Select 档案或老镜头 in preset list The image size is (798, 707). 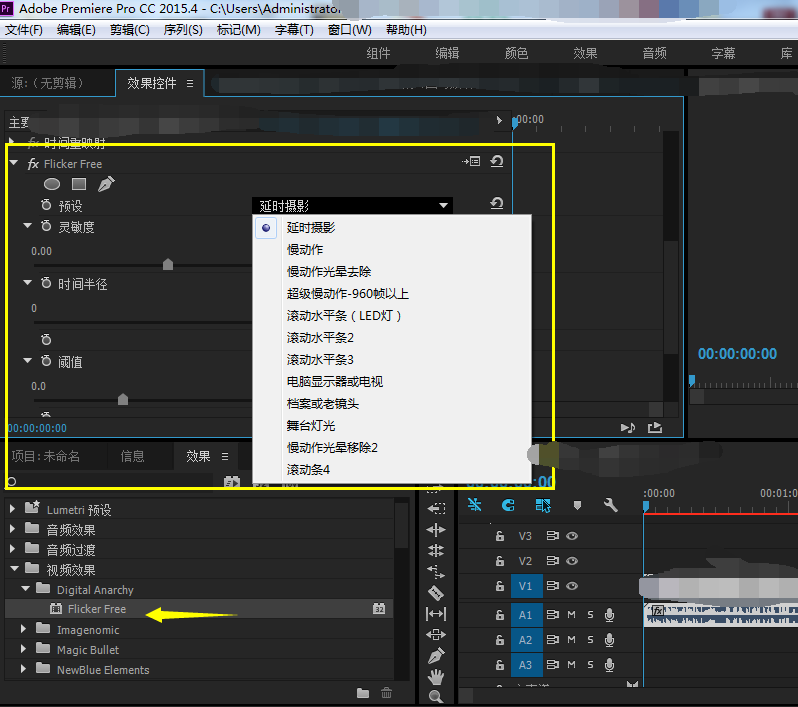coord(323,404)
